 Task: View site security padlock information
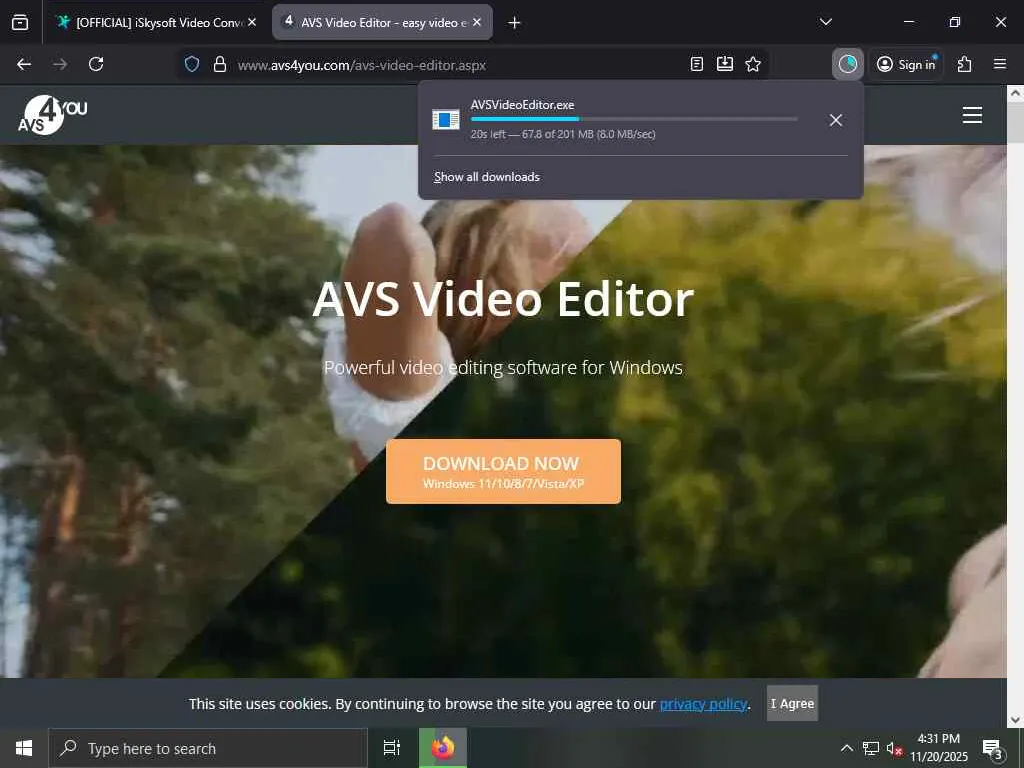pyautogui.click(x=220, y=64)
